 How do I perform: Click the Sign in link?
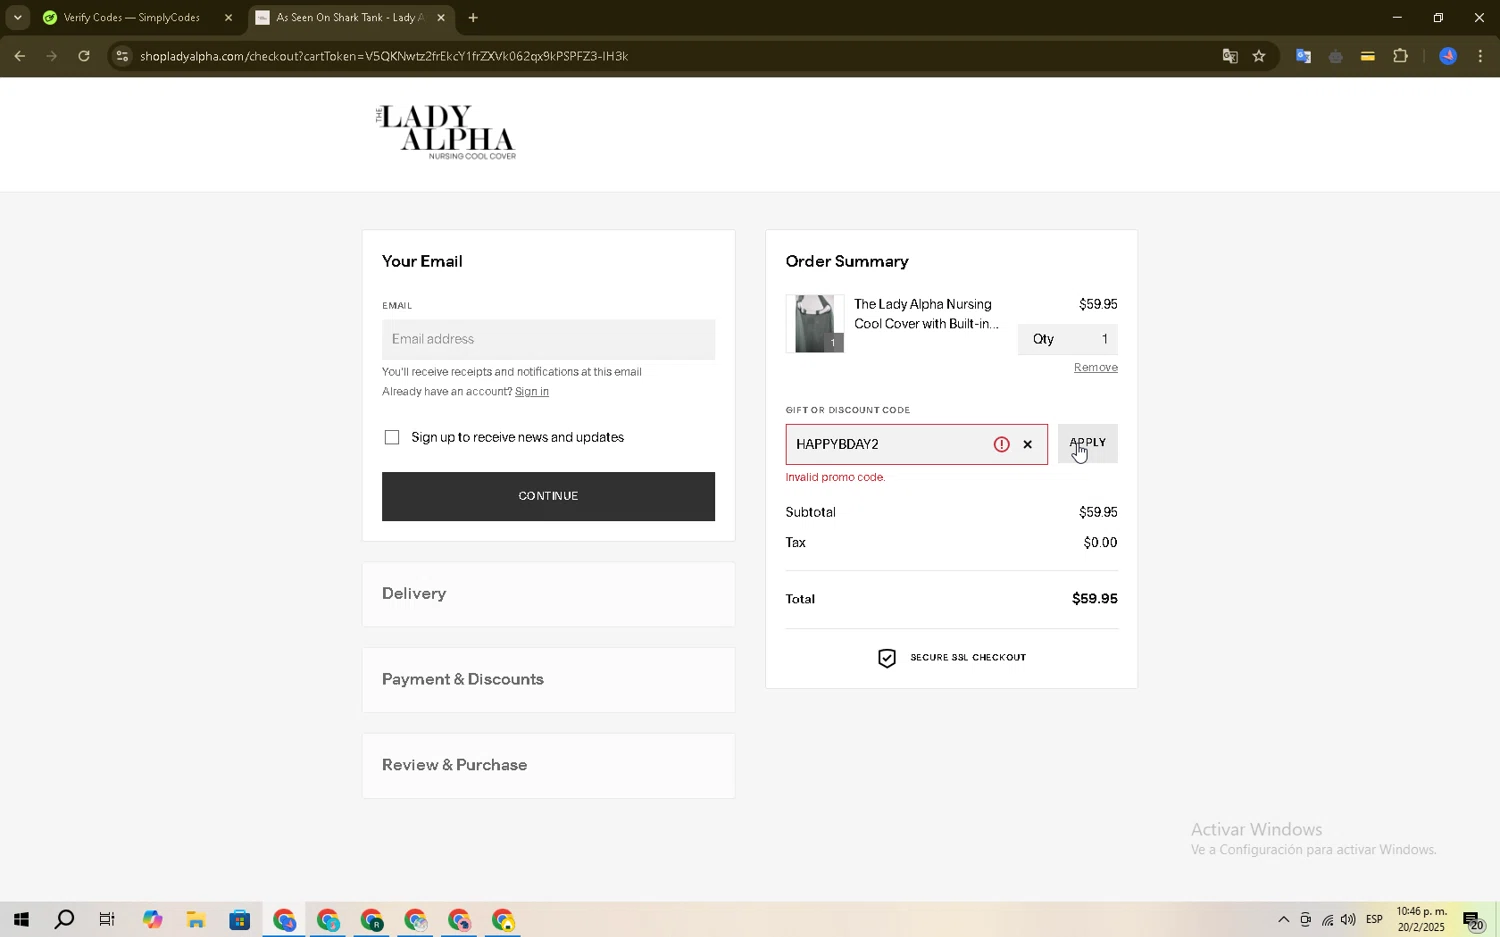[531, 392]
